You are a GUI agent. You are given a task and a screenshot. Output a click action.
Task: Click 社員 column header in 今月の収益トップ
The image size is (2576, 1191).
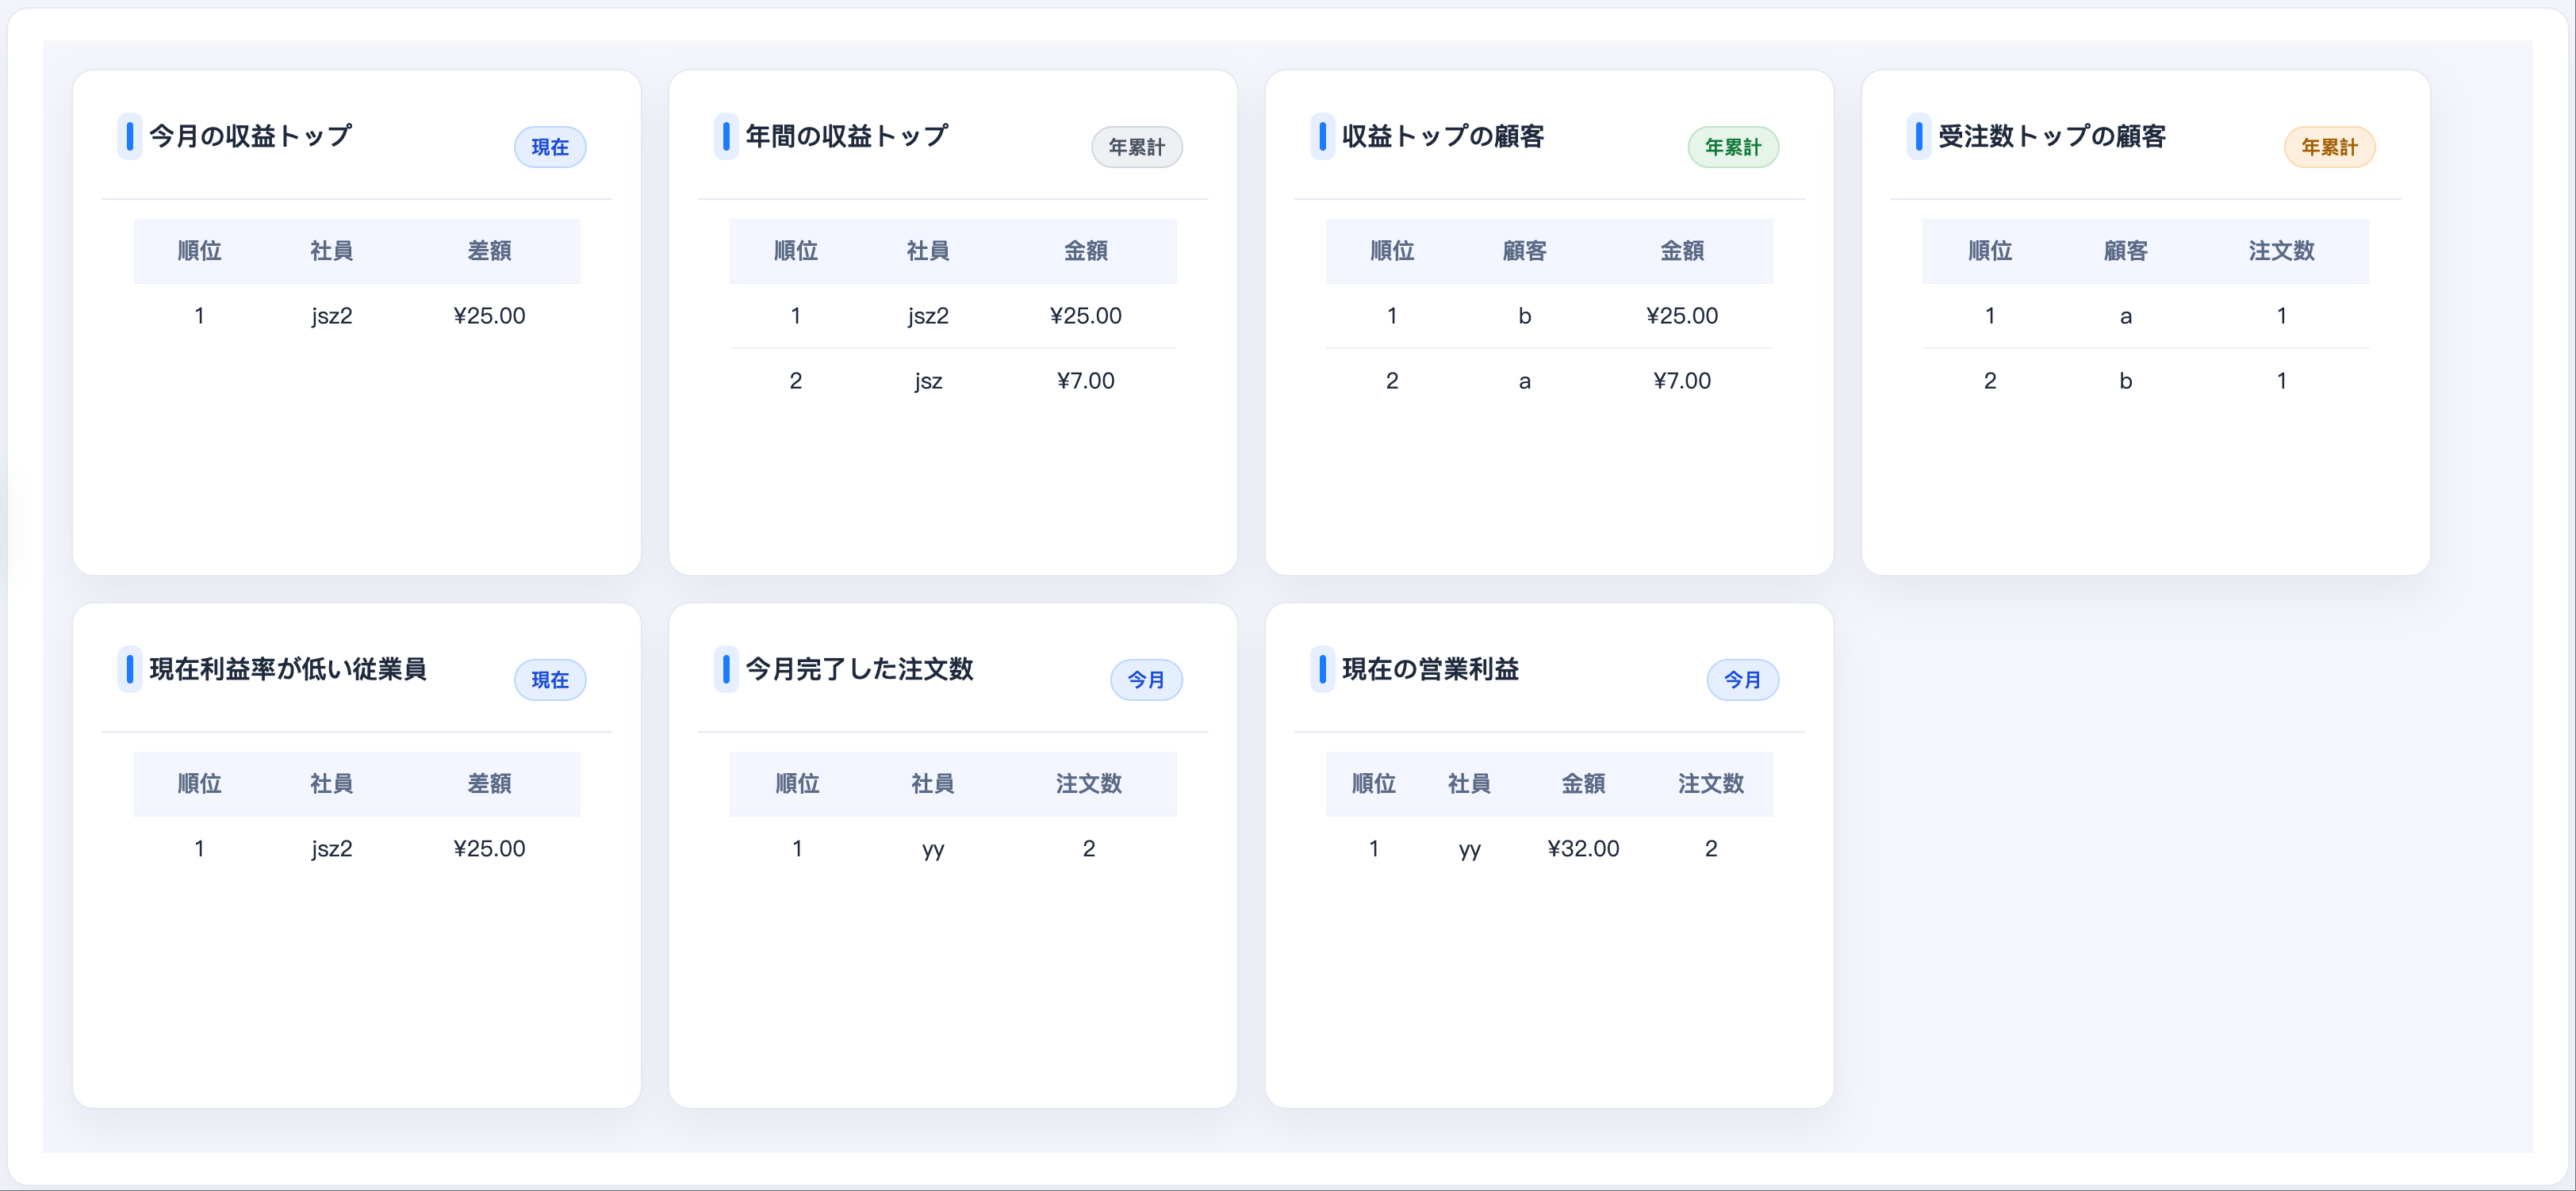pos(331,251)
